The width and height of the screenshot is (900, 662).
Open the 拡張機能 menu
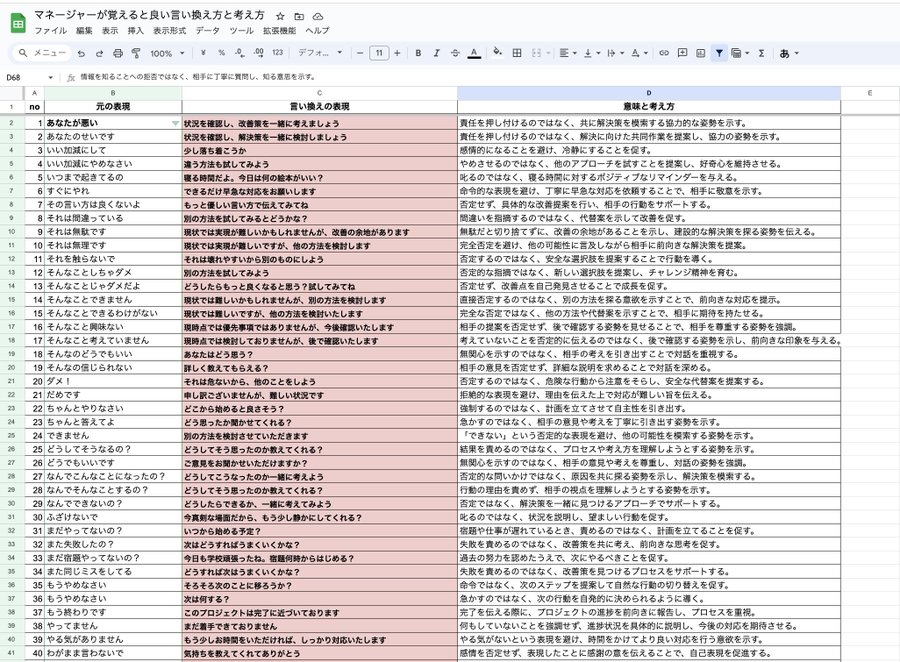coord(280,30)
